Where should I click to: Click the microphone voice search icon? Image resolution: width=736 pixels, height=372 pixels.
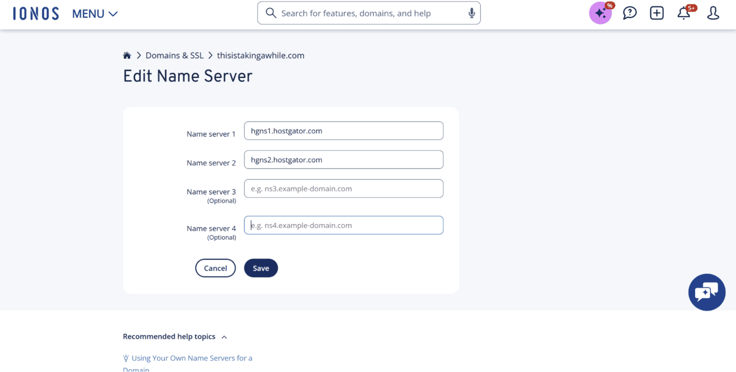coord(472,13)
